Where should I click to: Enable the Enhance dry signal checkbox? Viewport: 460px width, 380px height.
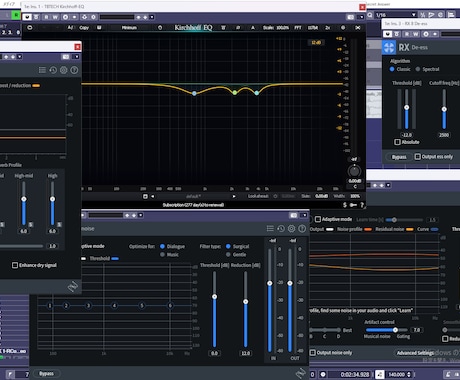15,265
